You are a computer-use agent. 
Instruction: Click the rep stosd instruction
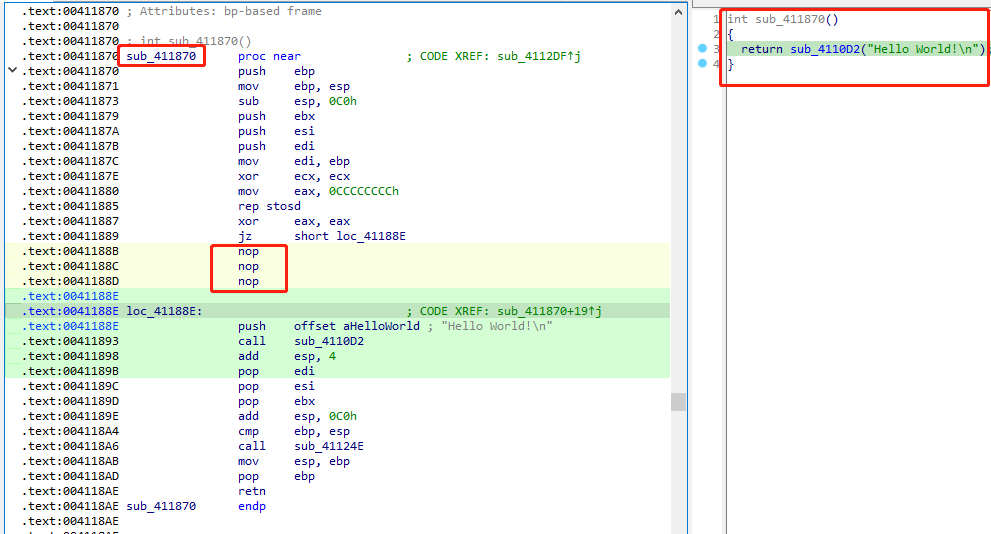(x=269, y=206)
